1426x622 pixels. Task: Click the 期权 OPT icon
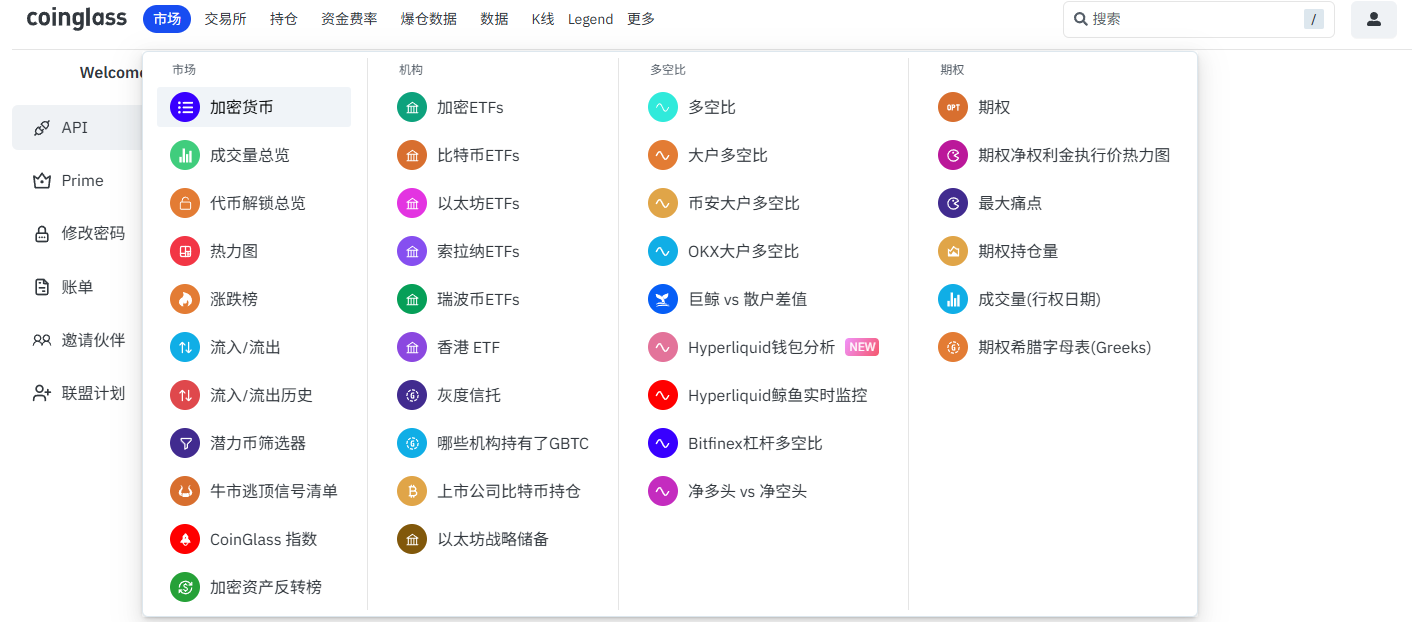coord(953,107)
